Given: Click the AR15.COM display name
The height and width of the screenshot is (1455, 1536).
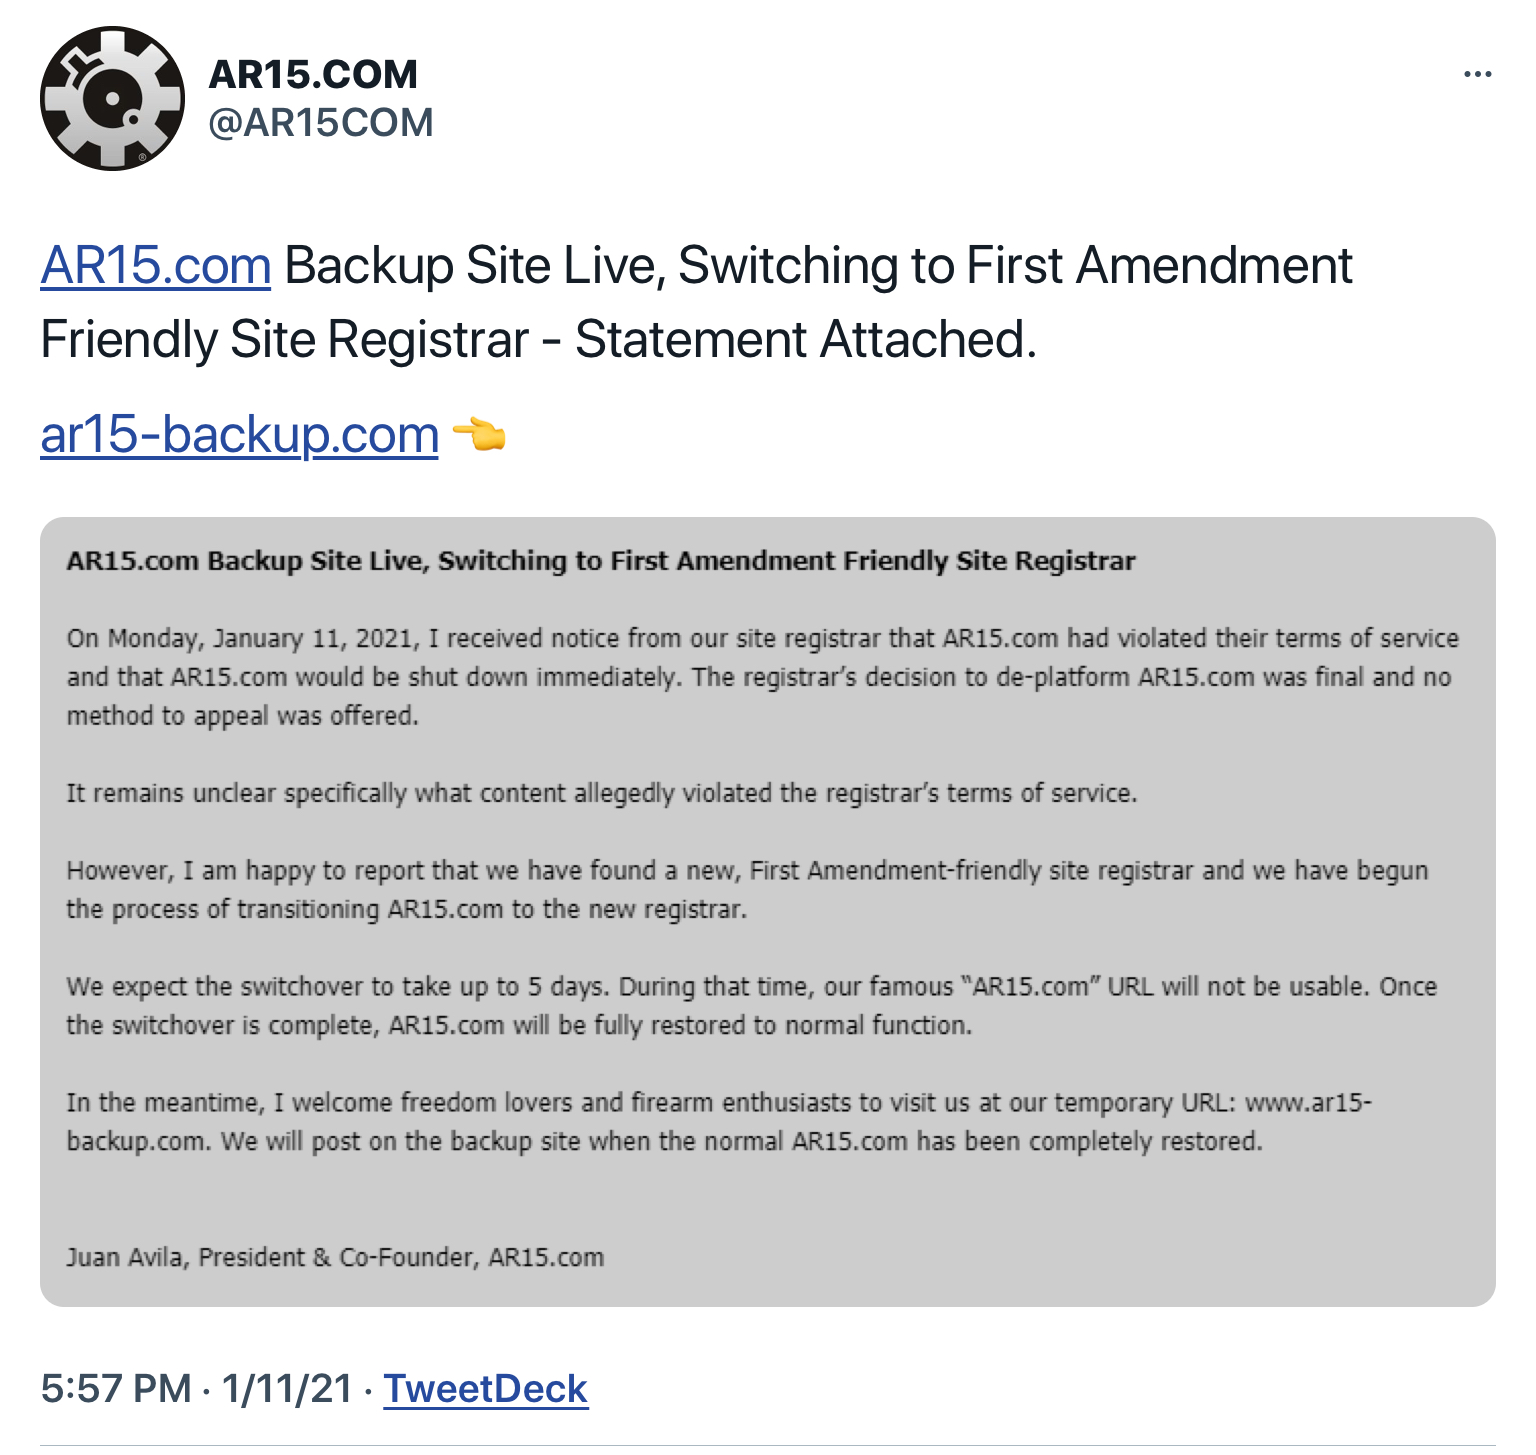Looking at the screenshot, I should pyautogui.click(x=313, y=74).
